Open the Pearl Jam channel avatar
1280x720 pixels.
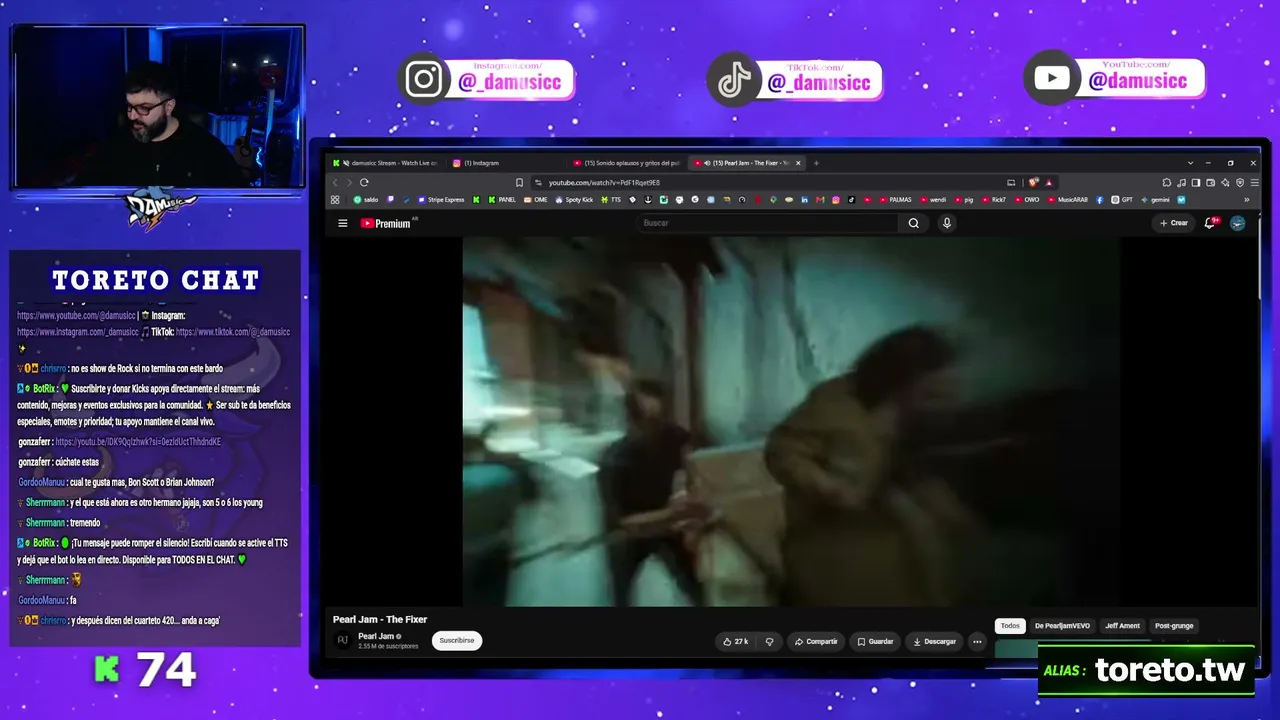click(343, 640)
